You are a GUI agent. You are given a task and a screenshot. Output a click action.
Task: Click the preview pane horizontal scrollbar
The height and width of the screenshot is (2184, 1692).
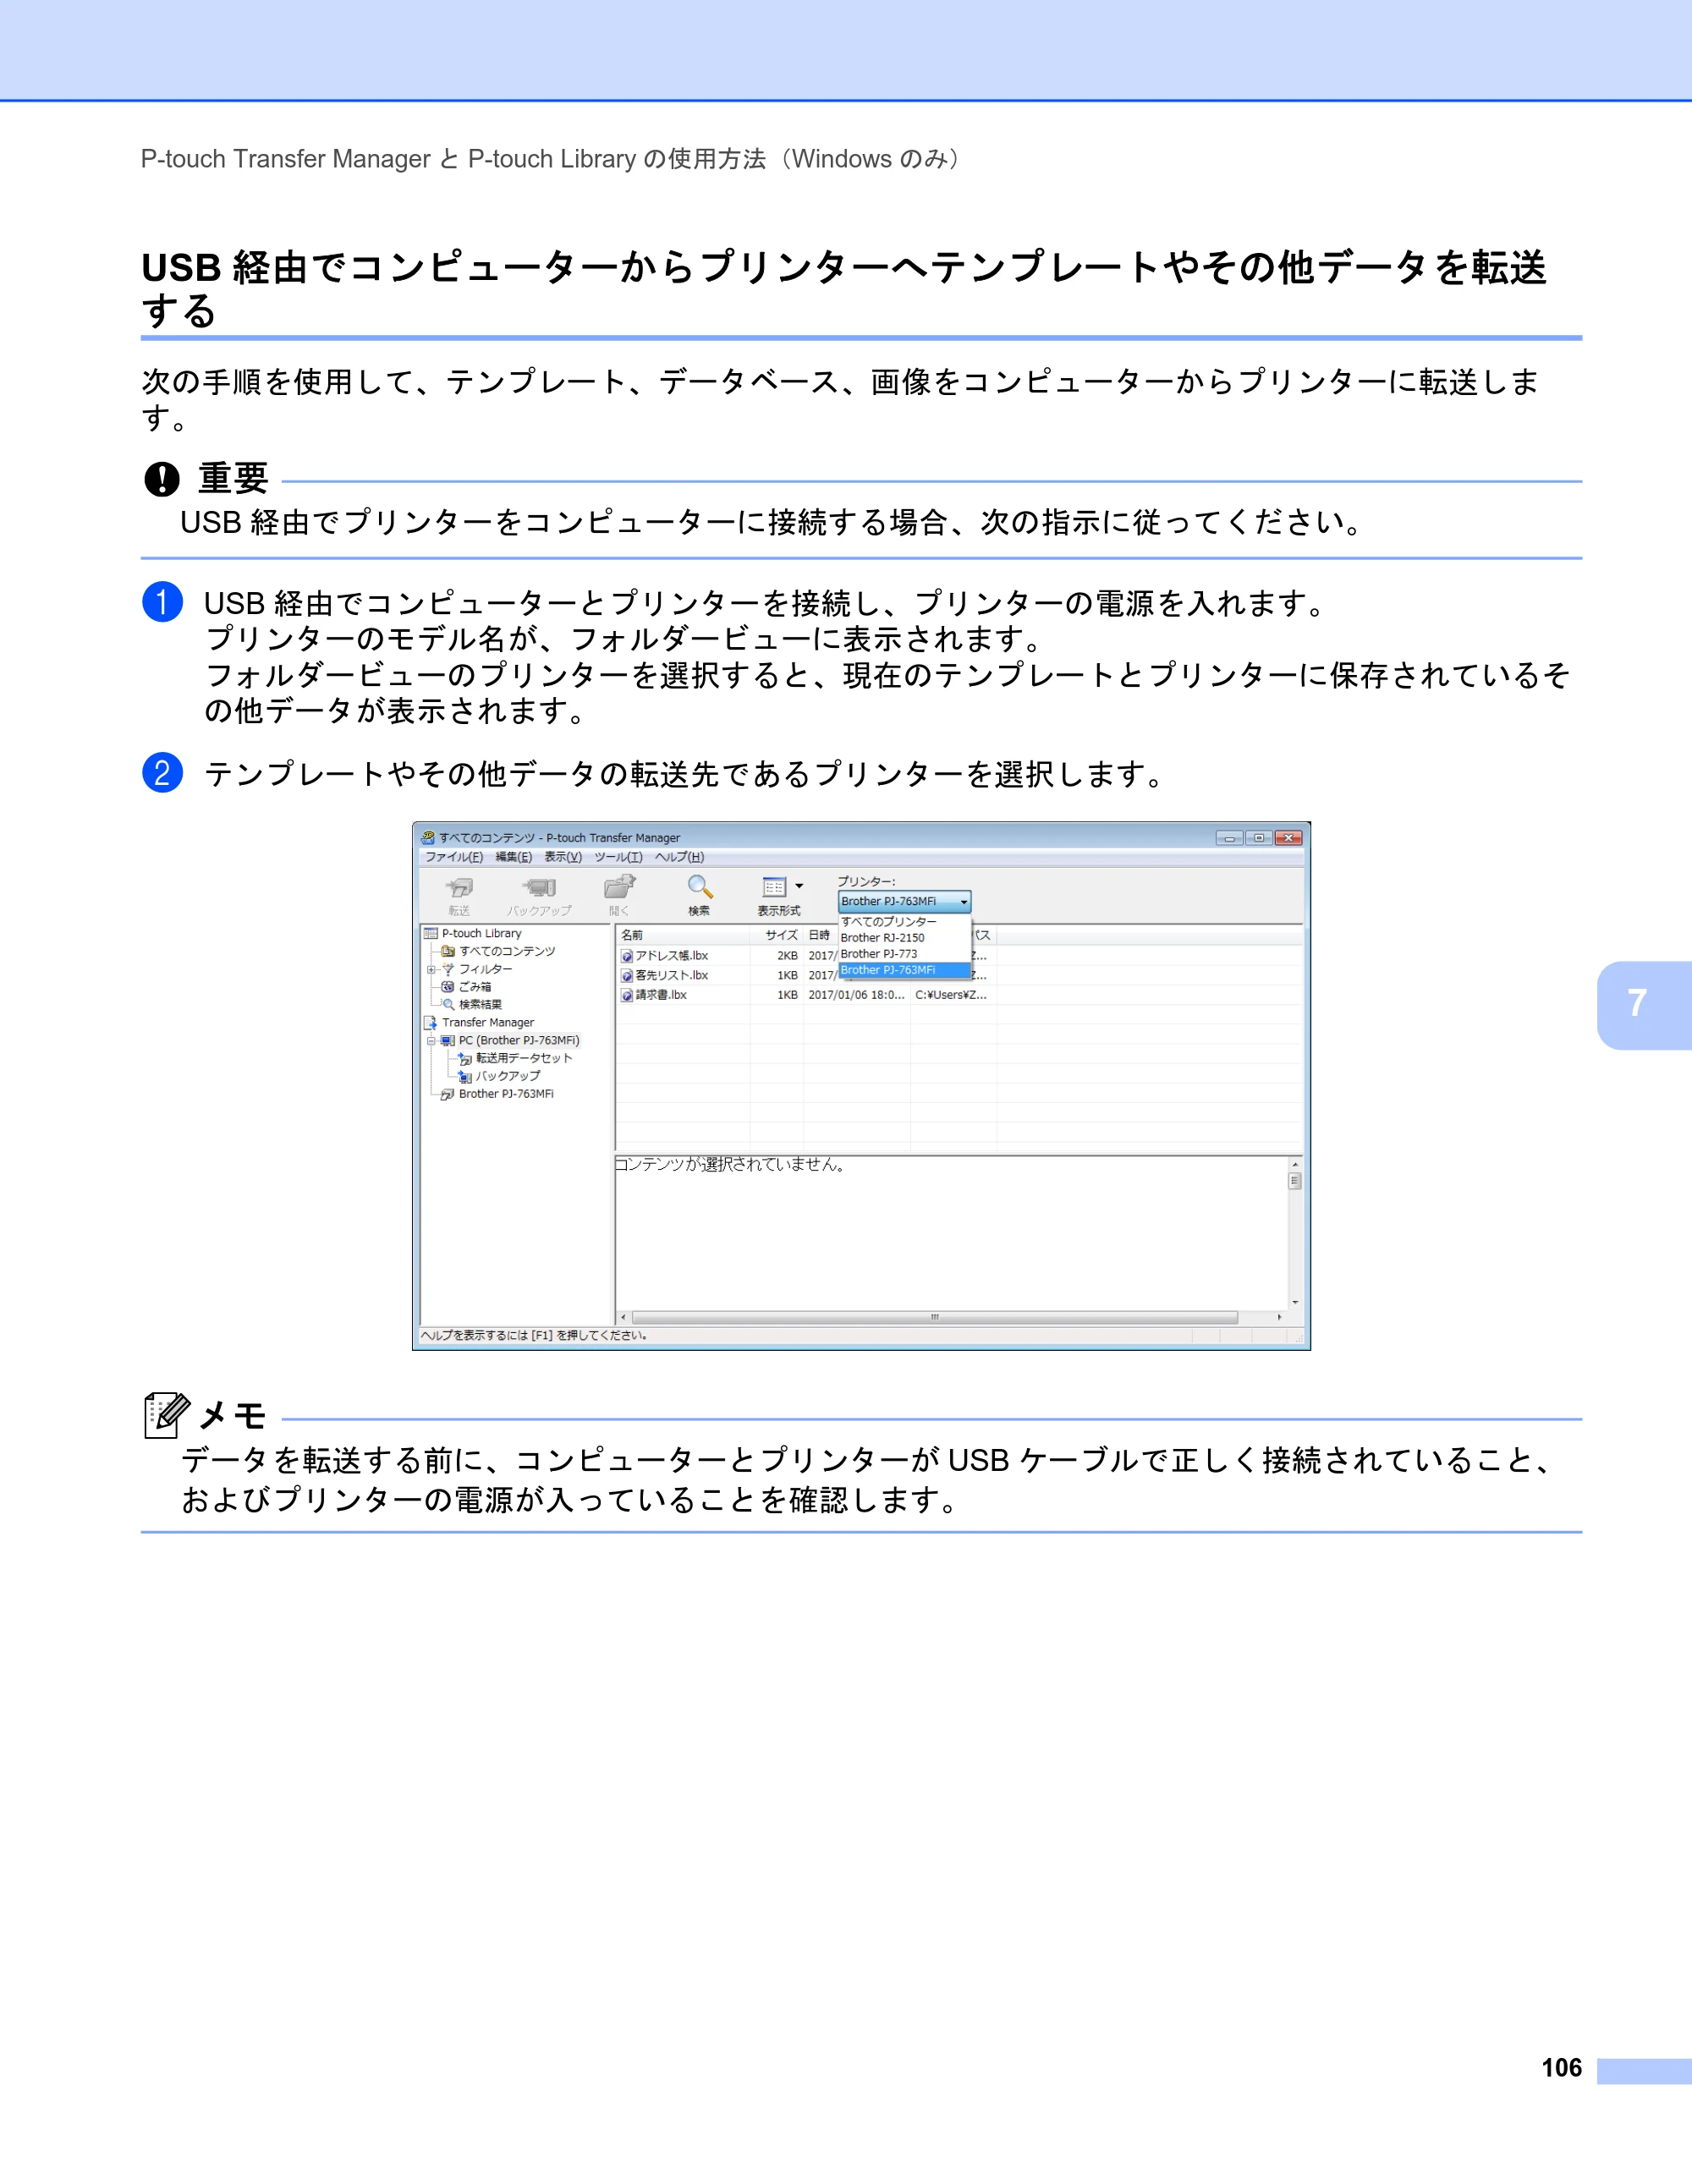[935, 1317]
